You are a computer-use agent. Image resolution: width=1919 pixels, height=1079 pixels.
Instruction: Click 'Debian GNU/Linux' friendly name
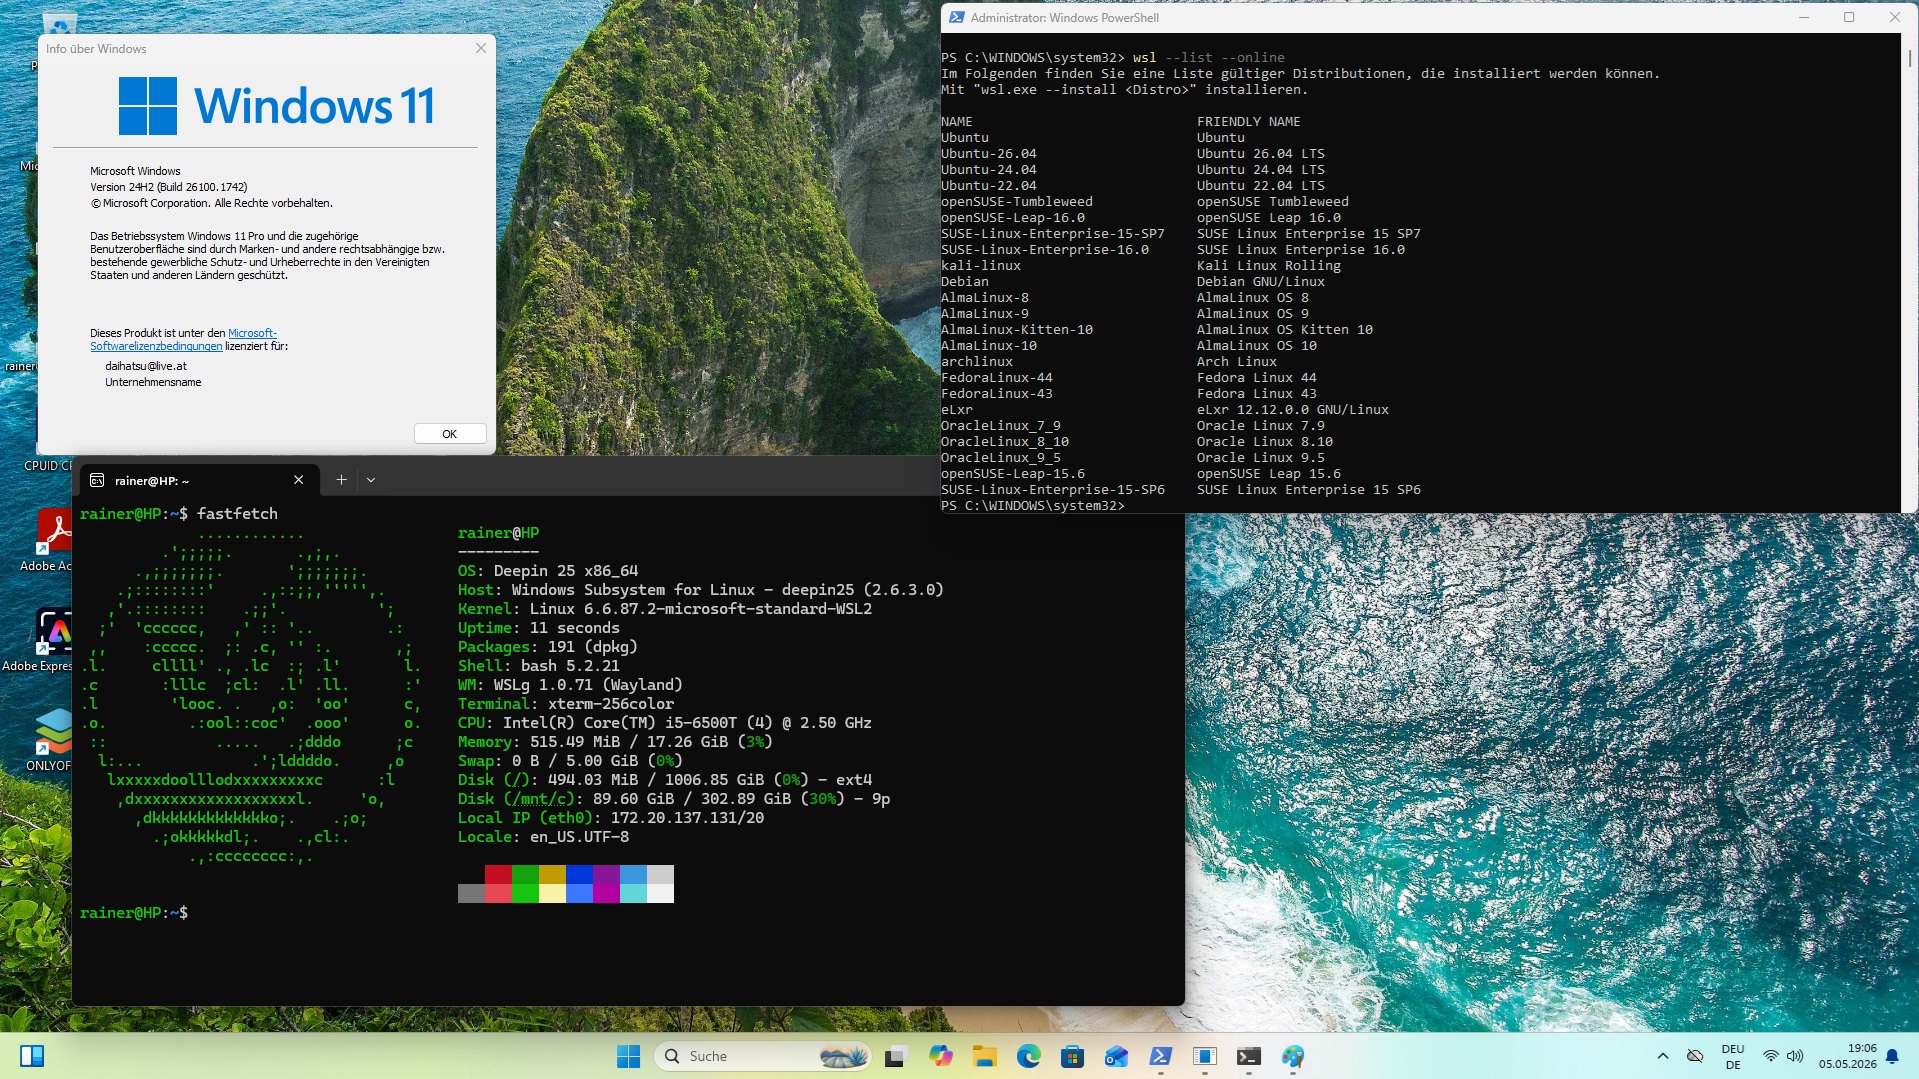click(x=1260, y=282)
